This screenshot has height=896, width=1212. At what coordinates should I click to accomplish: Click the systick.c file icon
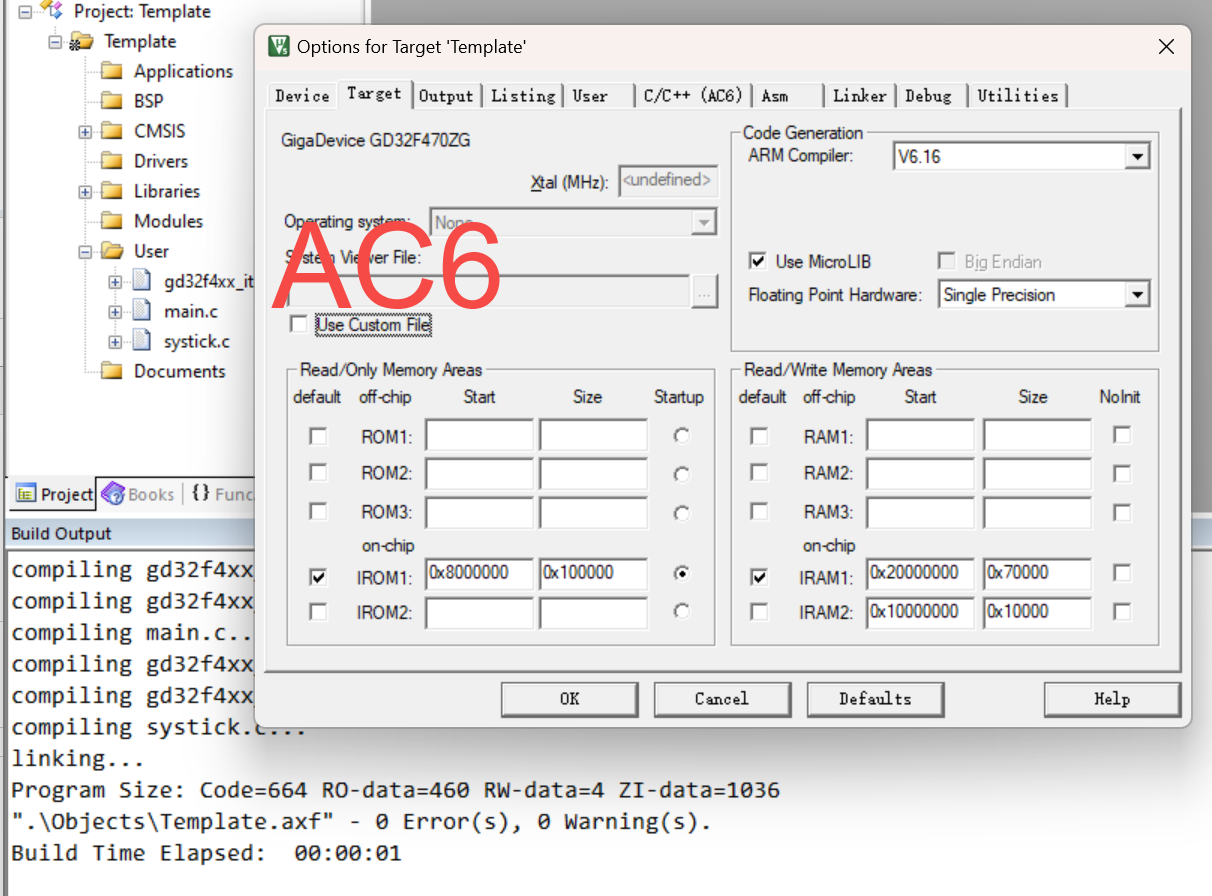point(142,341)
